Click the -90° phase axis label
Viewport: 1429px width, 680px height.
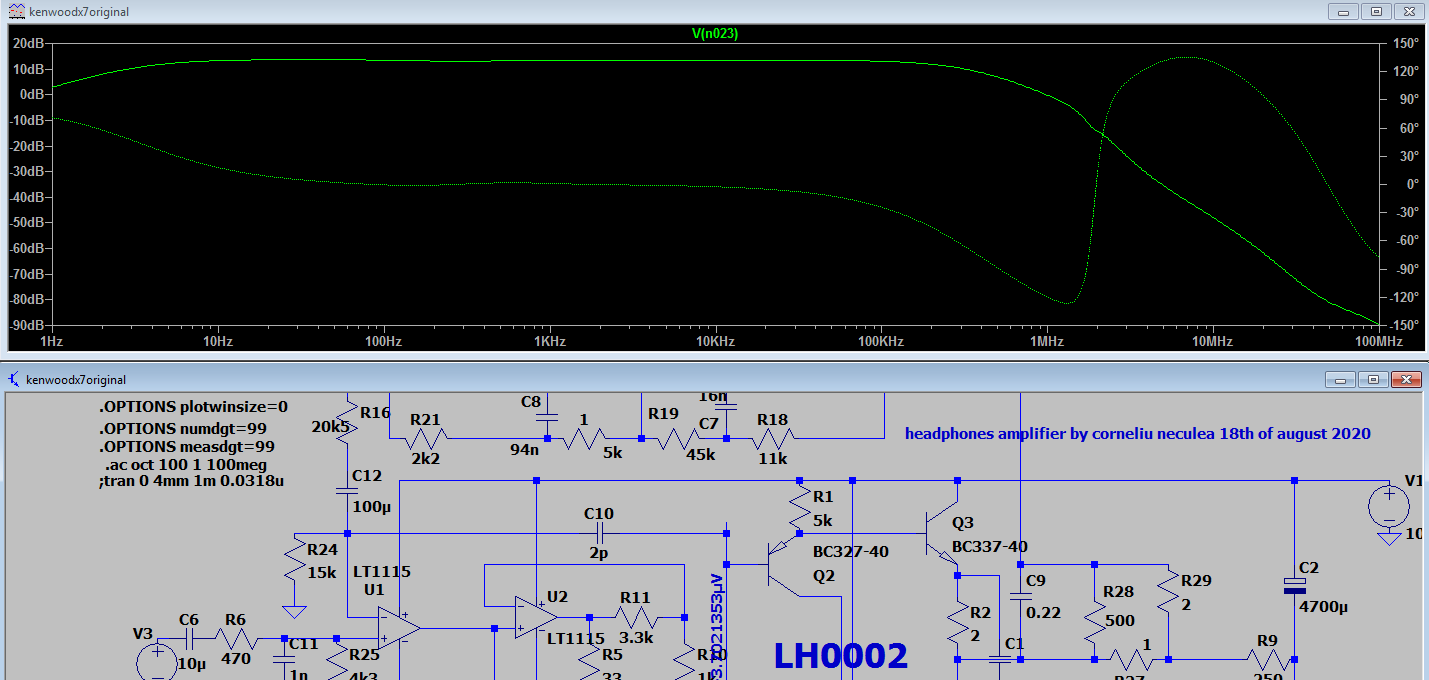pyautogui.click(x=1405, y=268)
